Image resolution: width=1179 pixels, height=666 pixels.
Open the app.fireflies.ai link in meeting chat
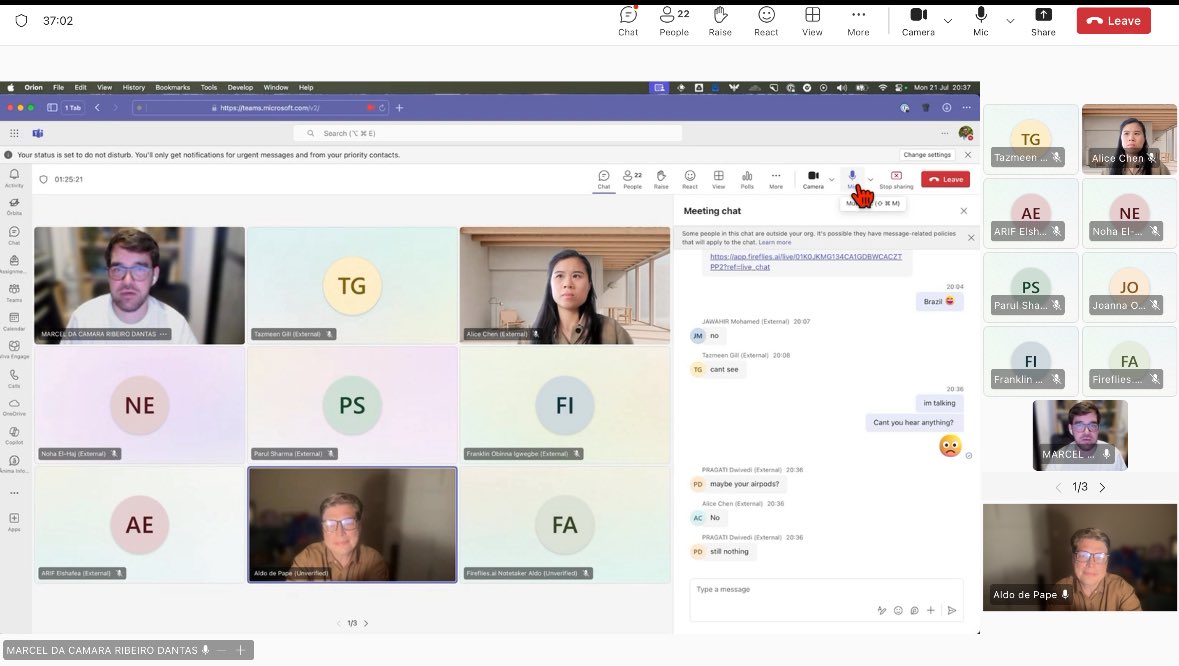pos(805,262)
